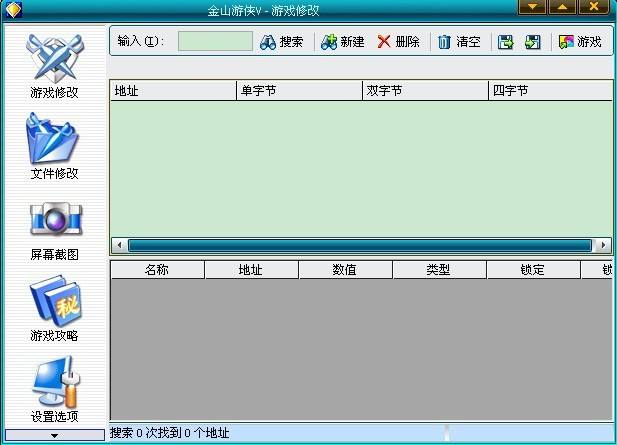Screen dimensions: 617x445
Task: Click the 删除 red X button
Action: [398, 42]
